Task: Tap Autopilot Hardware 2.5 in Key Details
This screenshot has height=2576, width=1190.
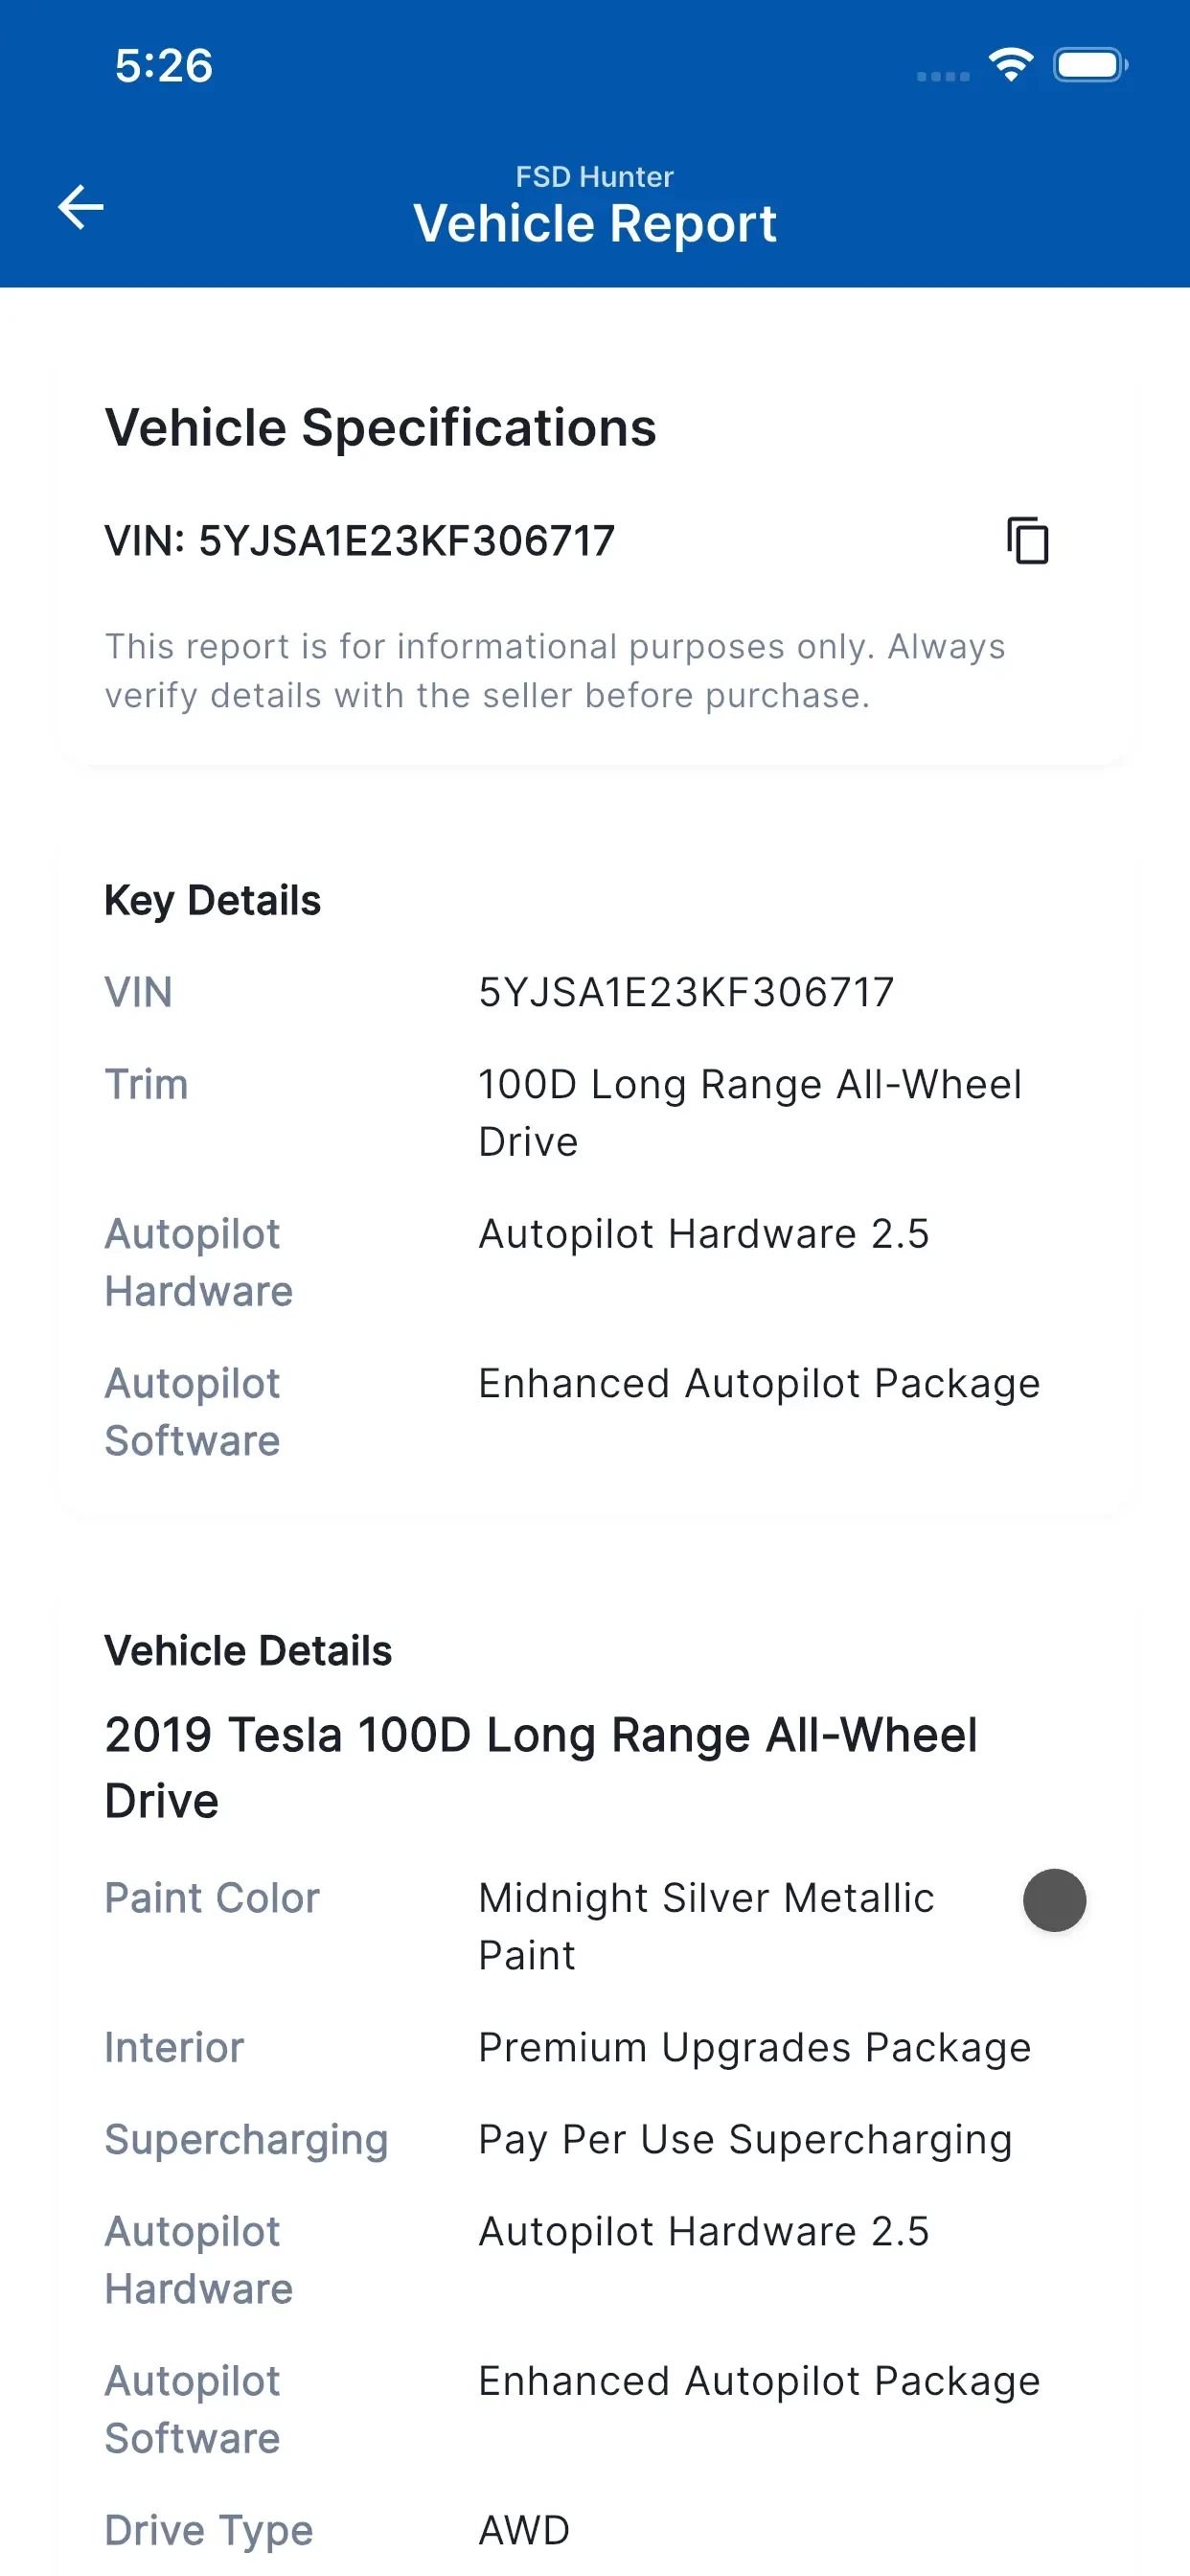Action: 704,1234
